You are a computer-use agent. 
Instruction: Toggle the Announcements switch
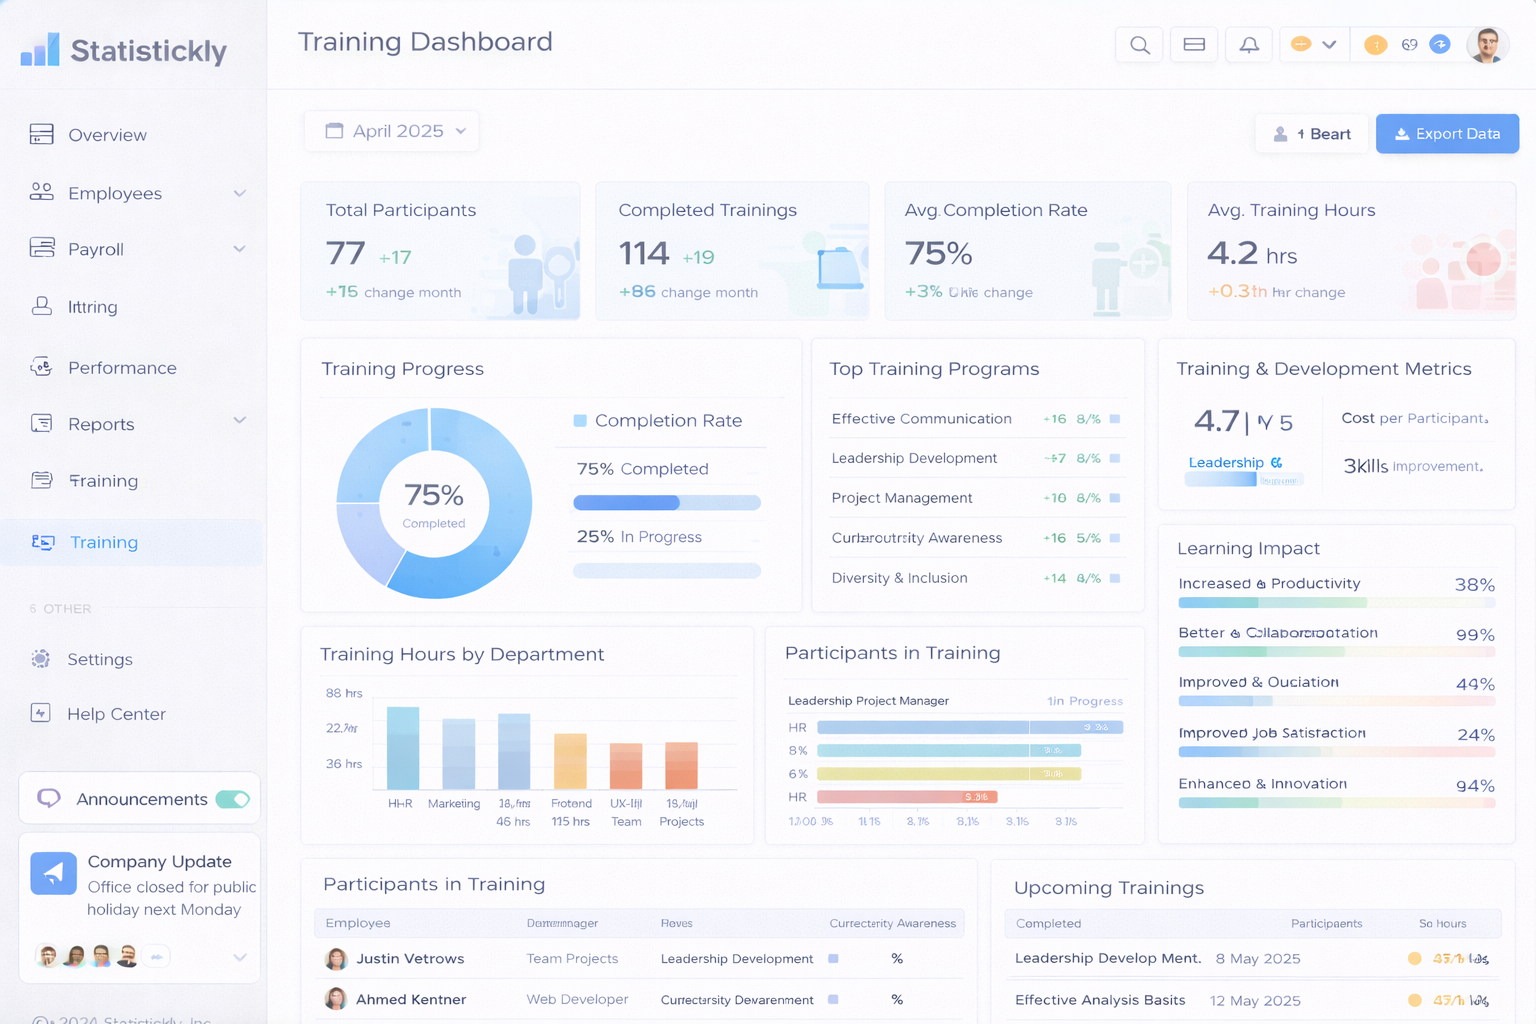tap(233, 799)
